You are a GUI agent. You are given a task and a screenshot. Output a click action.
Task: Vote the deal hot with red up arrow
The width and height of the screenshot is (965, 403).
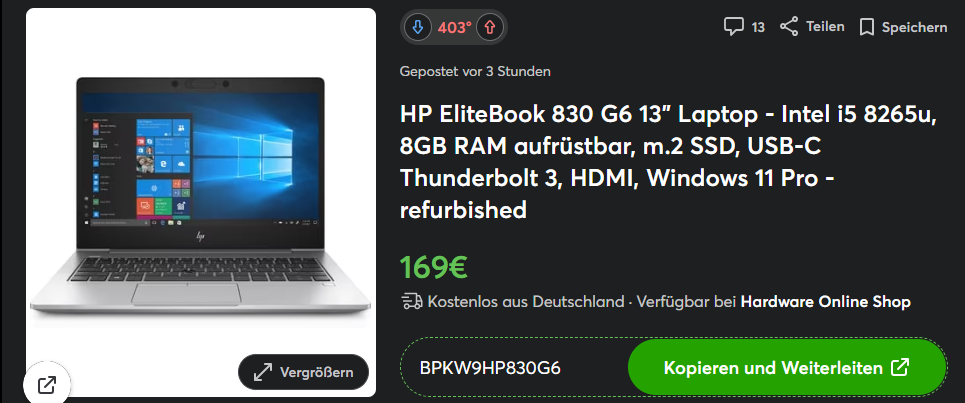[x=490, y=27]
